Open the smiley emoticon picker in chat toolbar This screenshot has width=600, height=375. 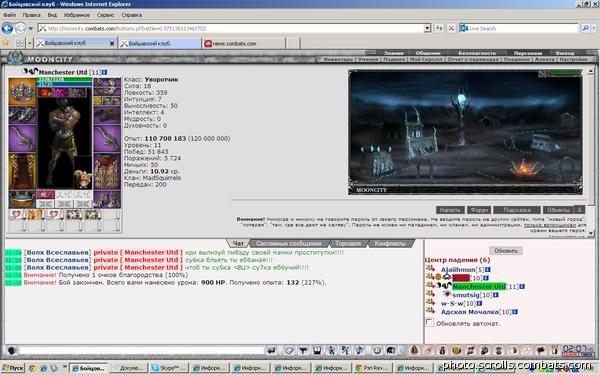pyautogui.click(x=377, y=350)
